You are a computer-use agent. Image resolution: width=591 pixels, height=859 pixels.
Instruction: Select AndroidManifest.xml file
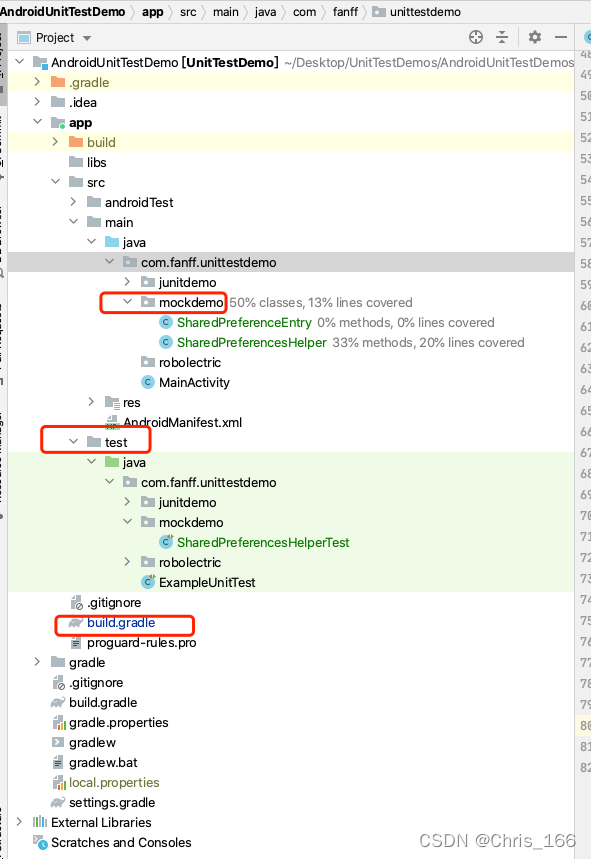182,422
